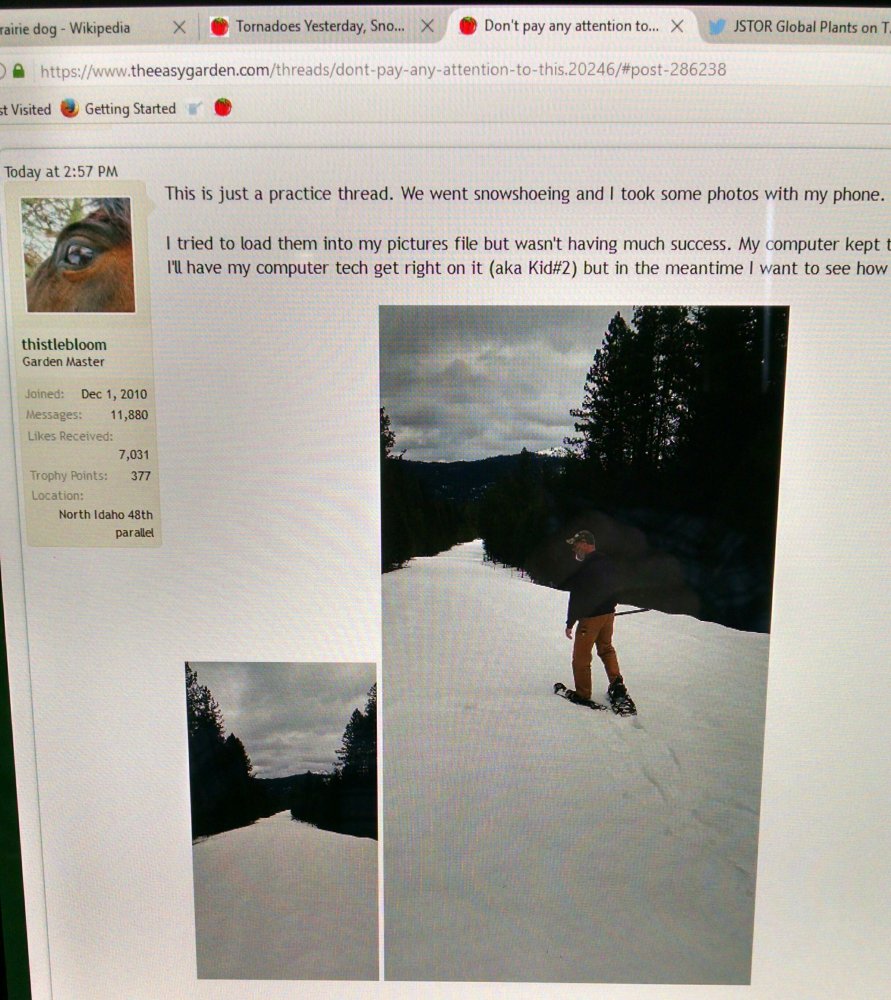The height and width of the screenshot is (1000, 891).
Task: Click the Firefox icon beside Getting Started
Action: tap(70, 108)
